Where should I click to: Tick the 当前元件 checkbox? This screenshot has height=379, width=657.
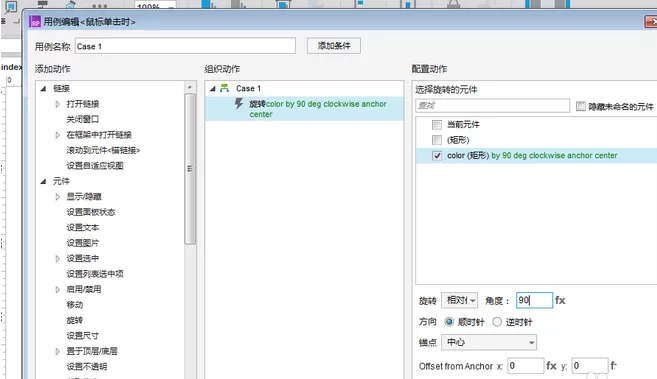pos(437,124)
